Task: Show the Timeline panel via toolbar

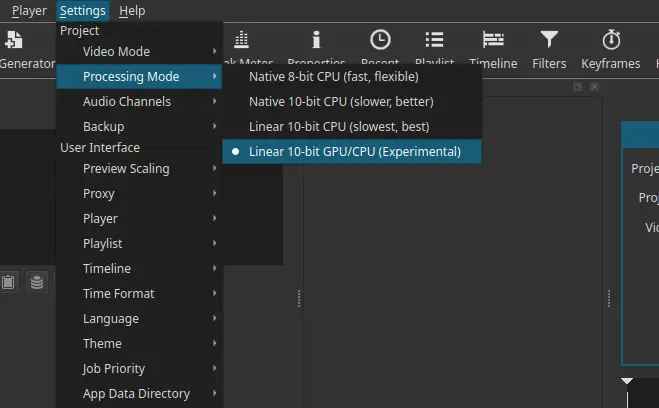Action: click(x=493, y=48)
